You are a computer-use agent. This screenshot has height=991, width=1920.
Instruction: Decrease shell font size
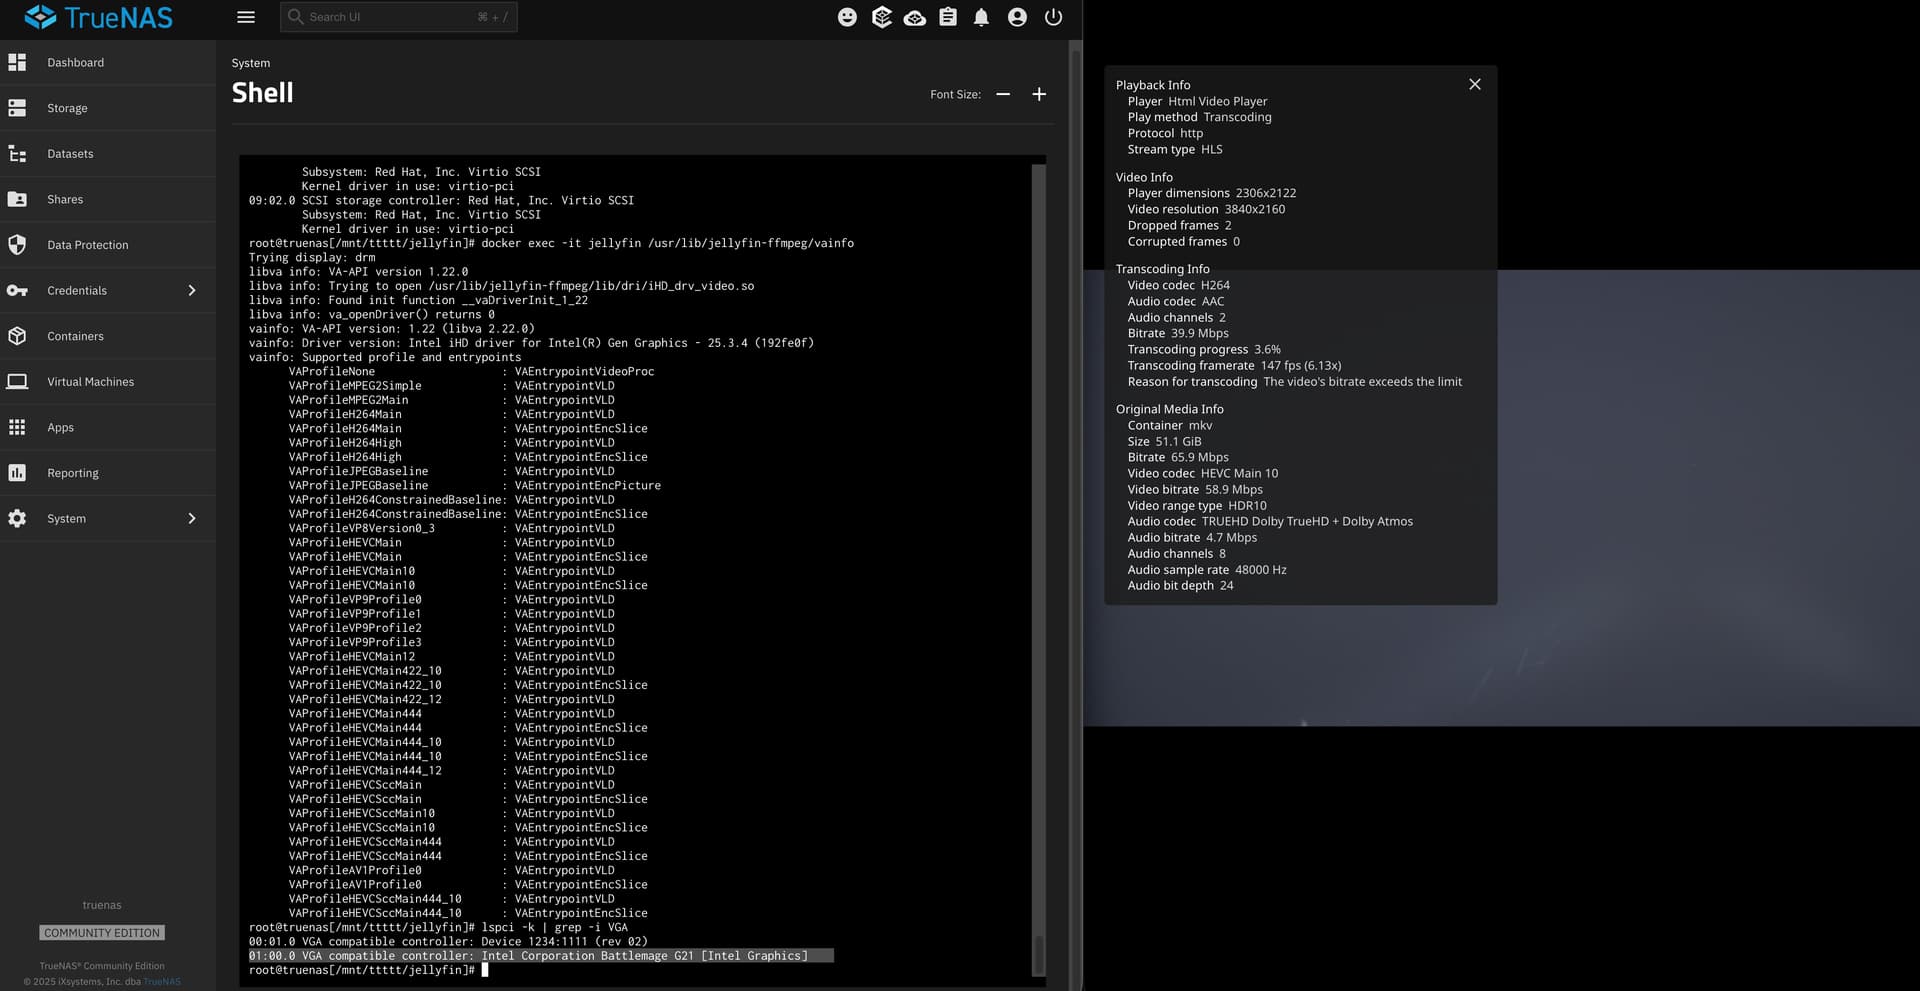coord(1003,94)
